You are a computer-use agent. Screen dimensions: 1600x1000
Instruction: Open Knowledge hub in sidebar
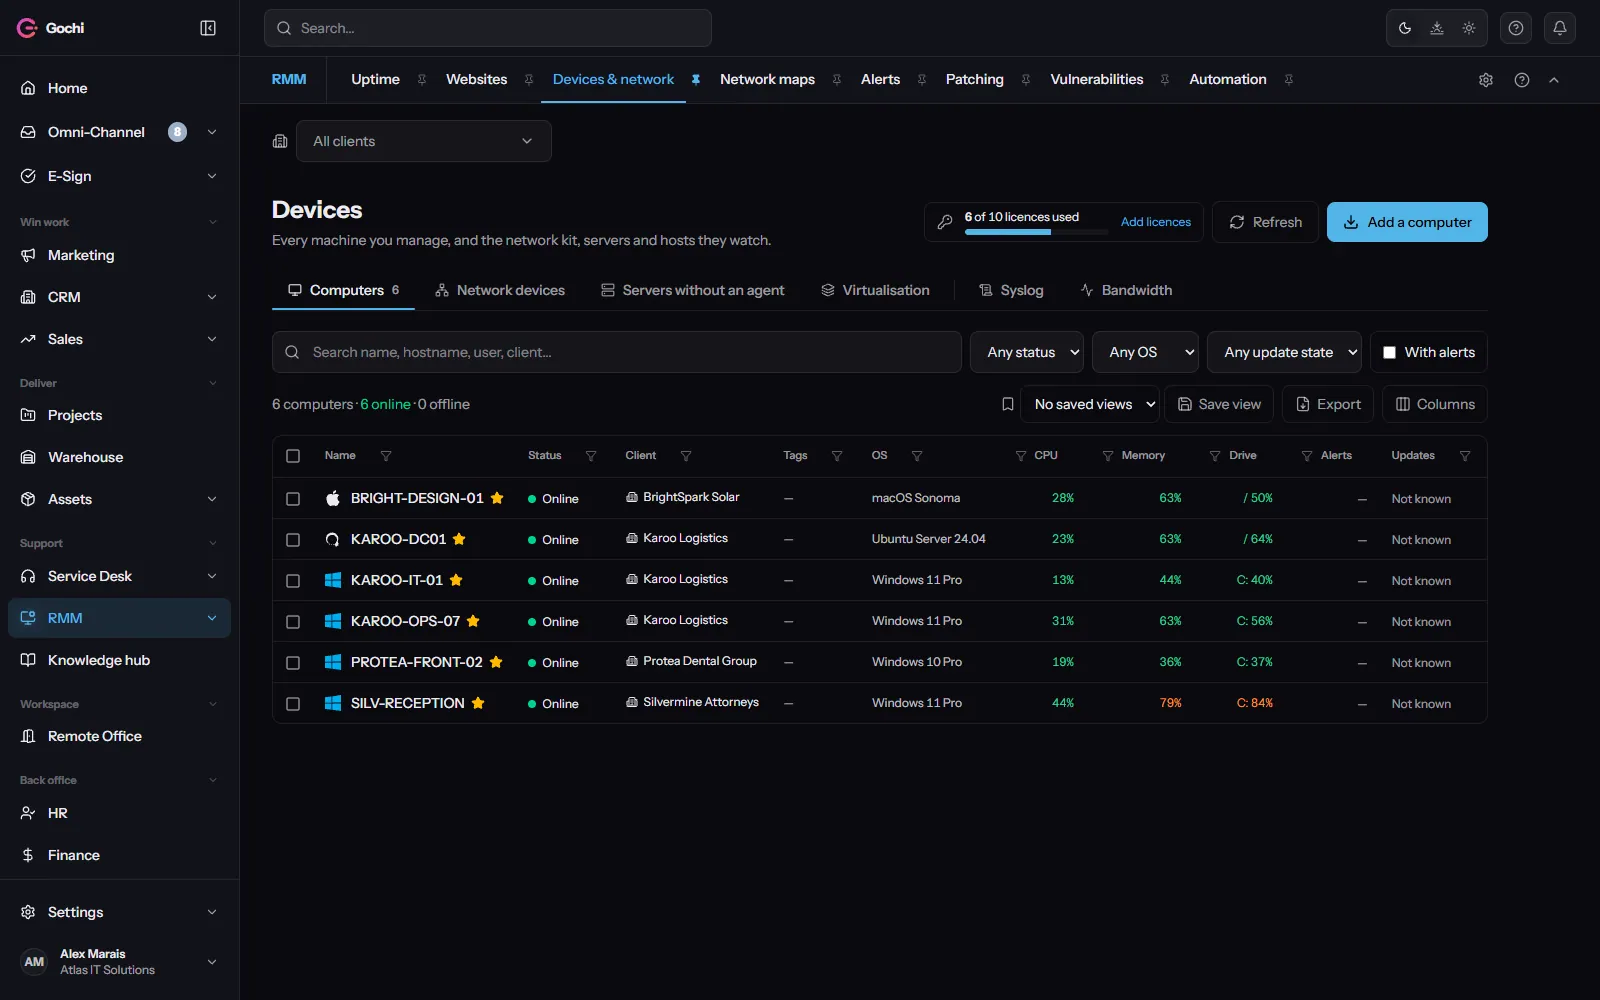click(x=119, y=660)
